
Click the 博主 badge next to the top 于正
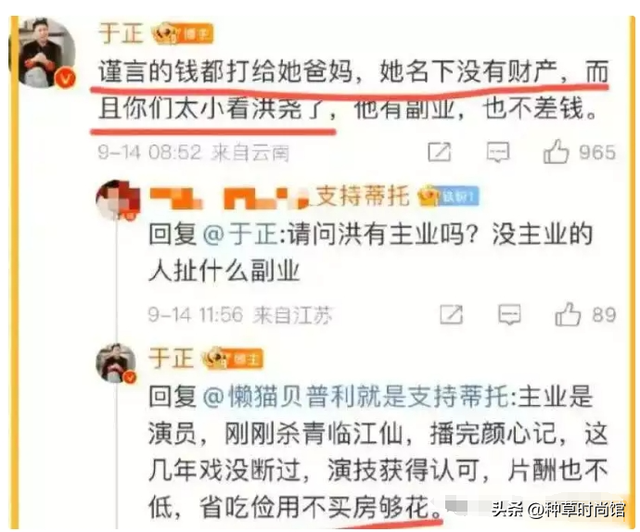182,34
